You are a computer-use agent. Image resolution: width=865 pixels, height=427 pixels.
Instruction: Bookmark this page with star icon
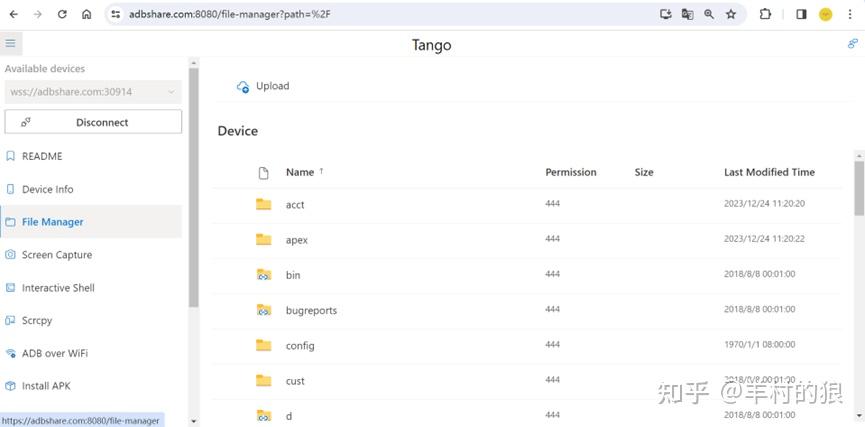coord(731,14)
